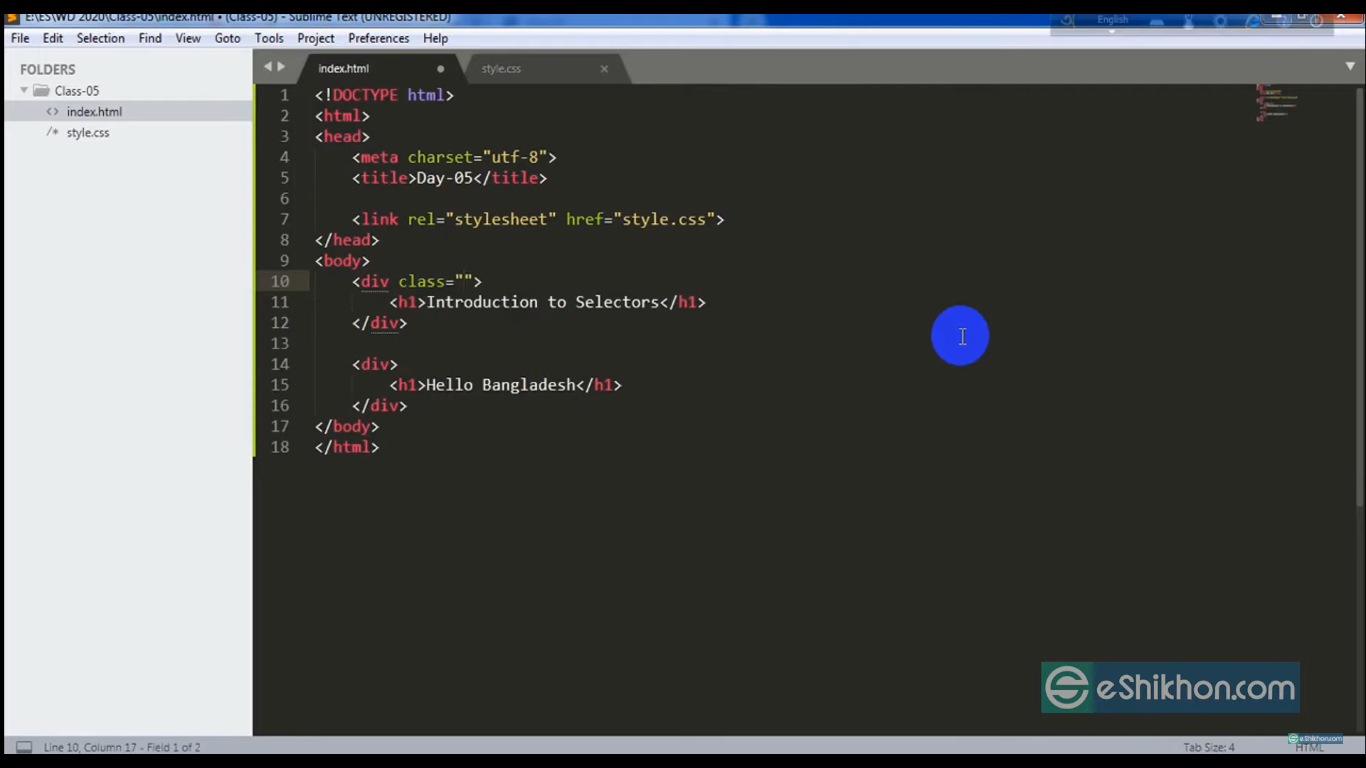Open the tab overflow dropdown at far right
The width and height of the screenshot is (1366, 768).
pyautogui.click(x=1350, y=67)
